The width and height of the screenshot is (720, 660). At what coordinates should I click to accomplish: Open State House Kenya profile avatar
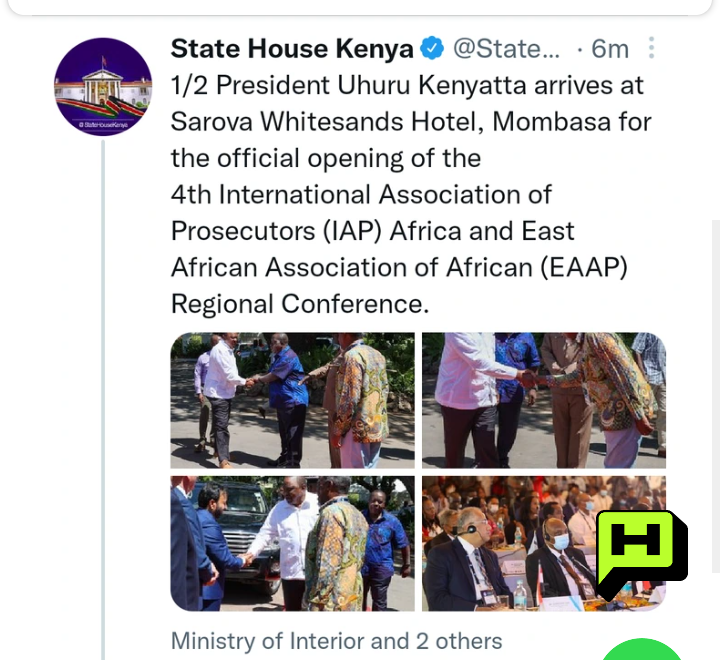103,87
